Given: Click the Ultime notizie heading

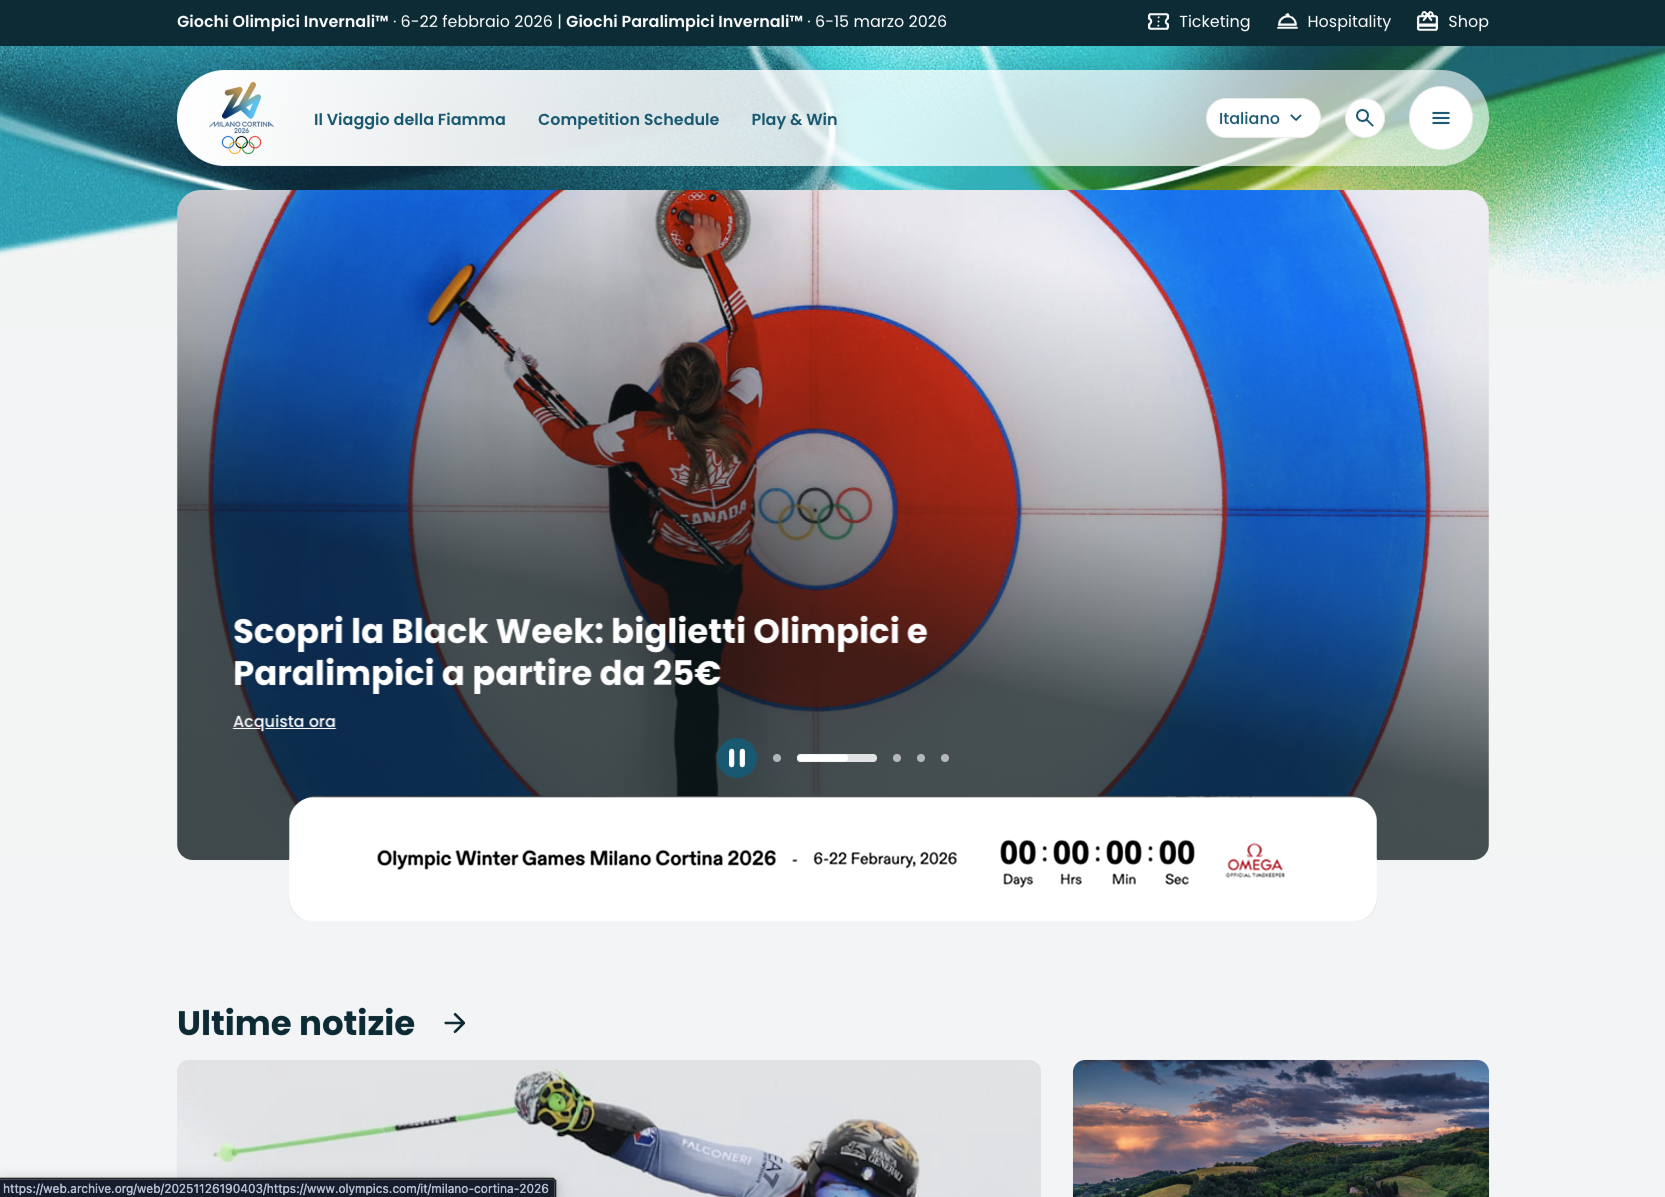Looking at the screenshot, I should (x=296, y=1023).
